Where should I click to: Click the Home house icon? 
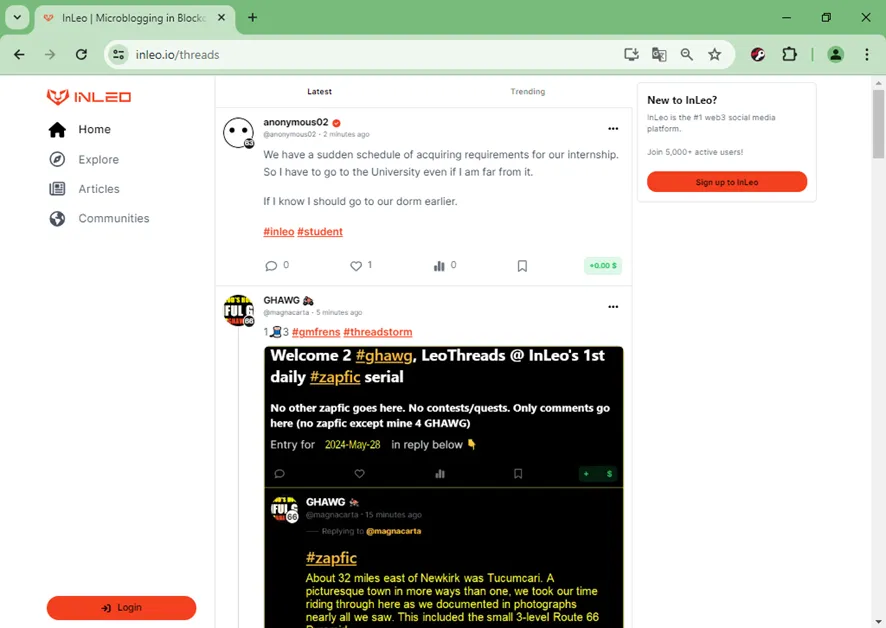pyautogui.click(x=57, y=129)
